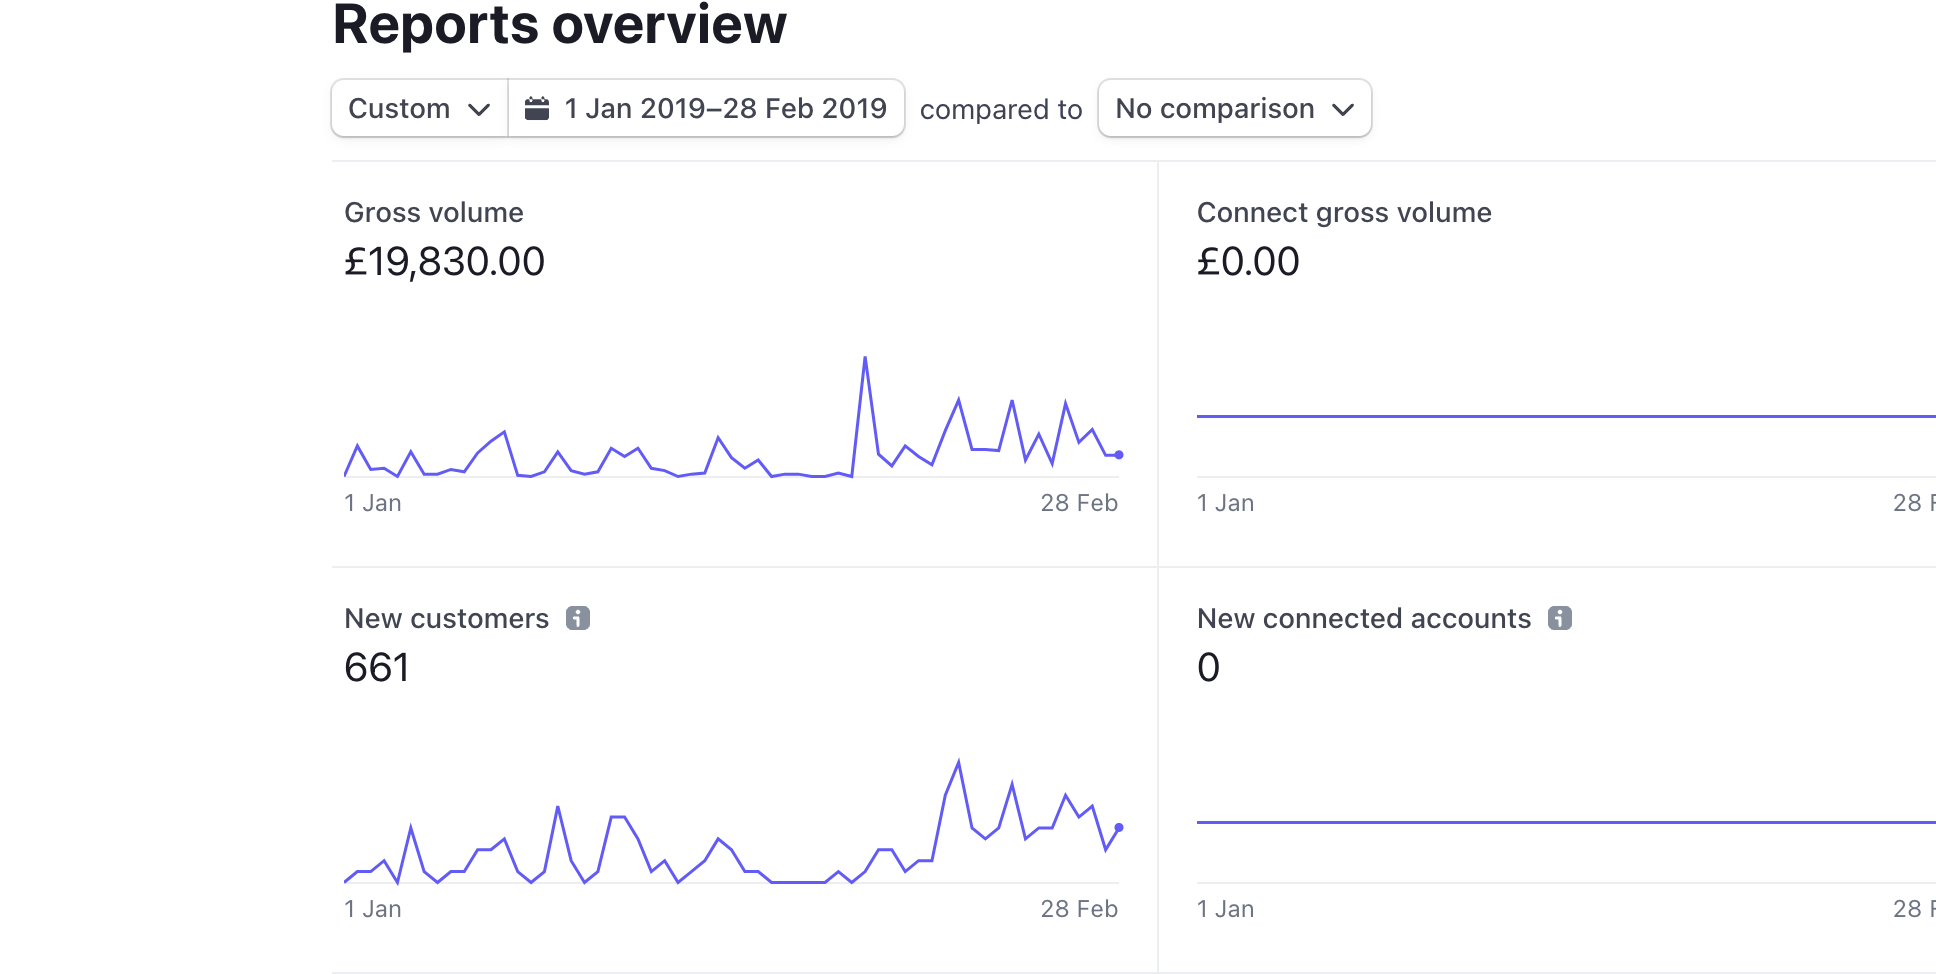Viewport: 1936px width, 974px height.
Task: Click the New connected accounts info icon
Action: click(1560, 618)
